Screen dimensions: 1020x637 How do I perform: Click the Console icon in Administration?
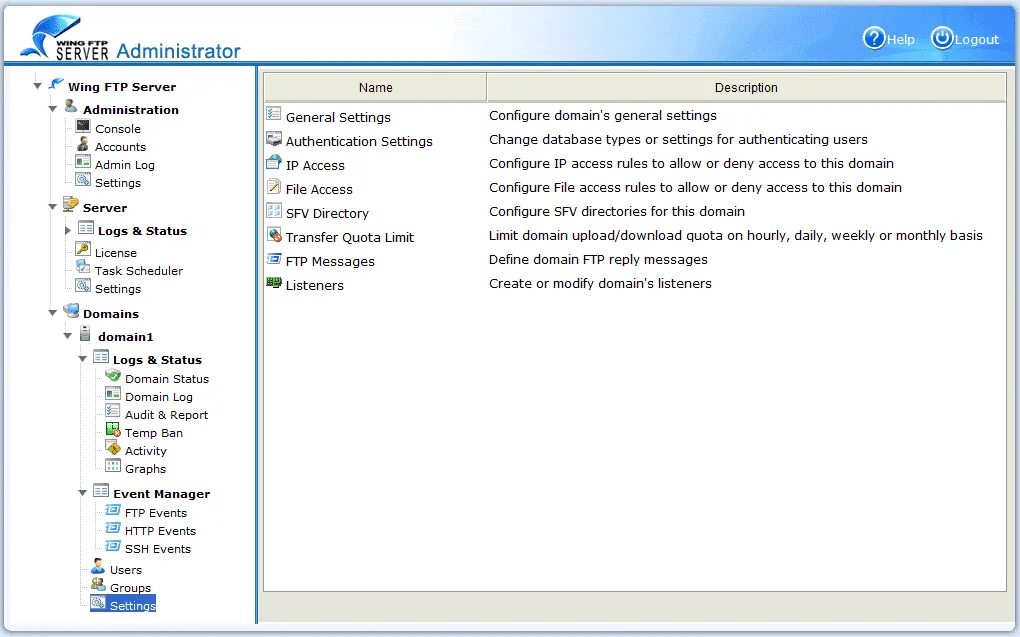[x=83, y=126]
